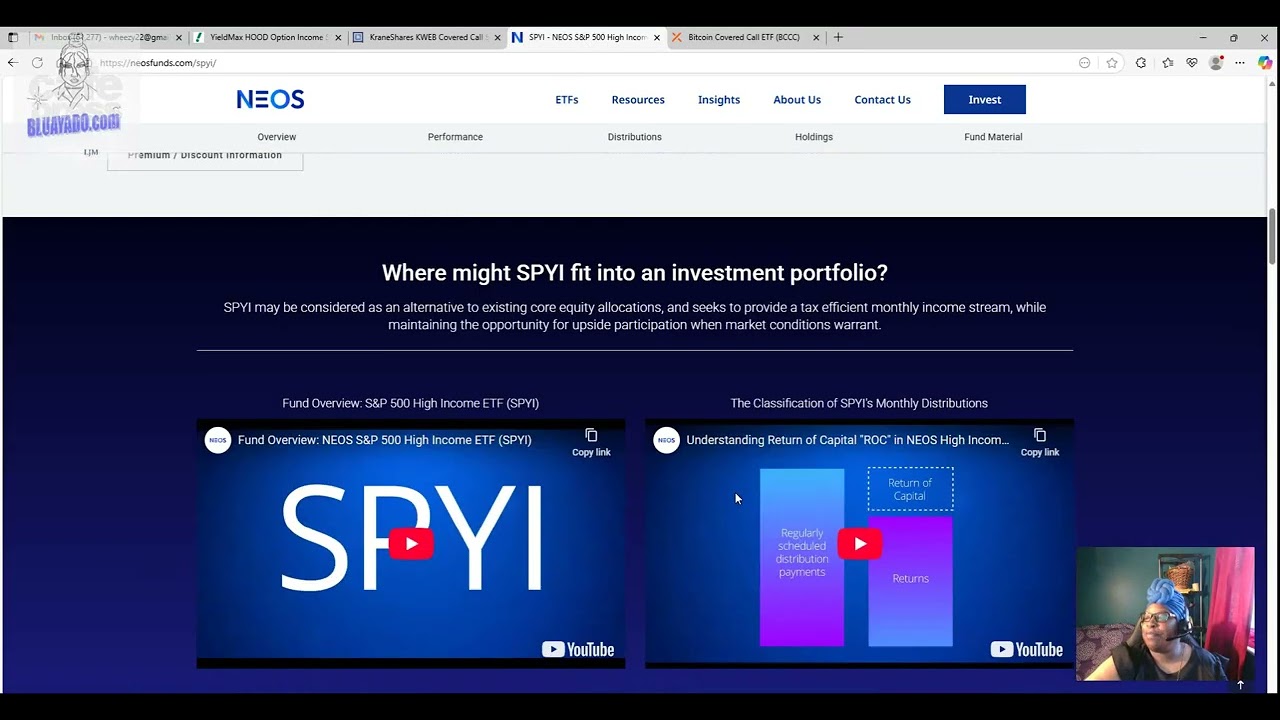
Task: Jump to the Performance section
Action: click(x=455, y=137)
